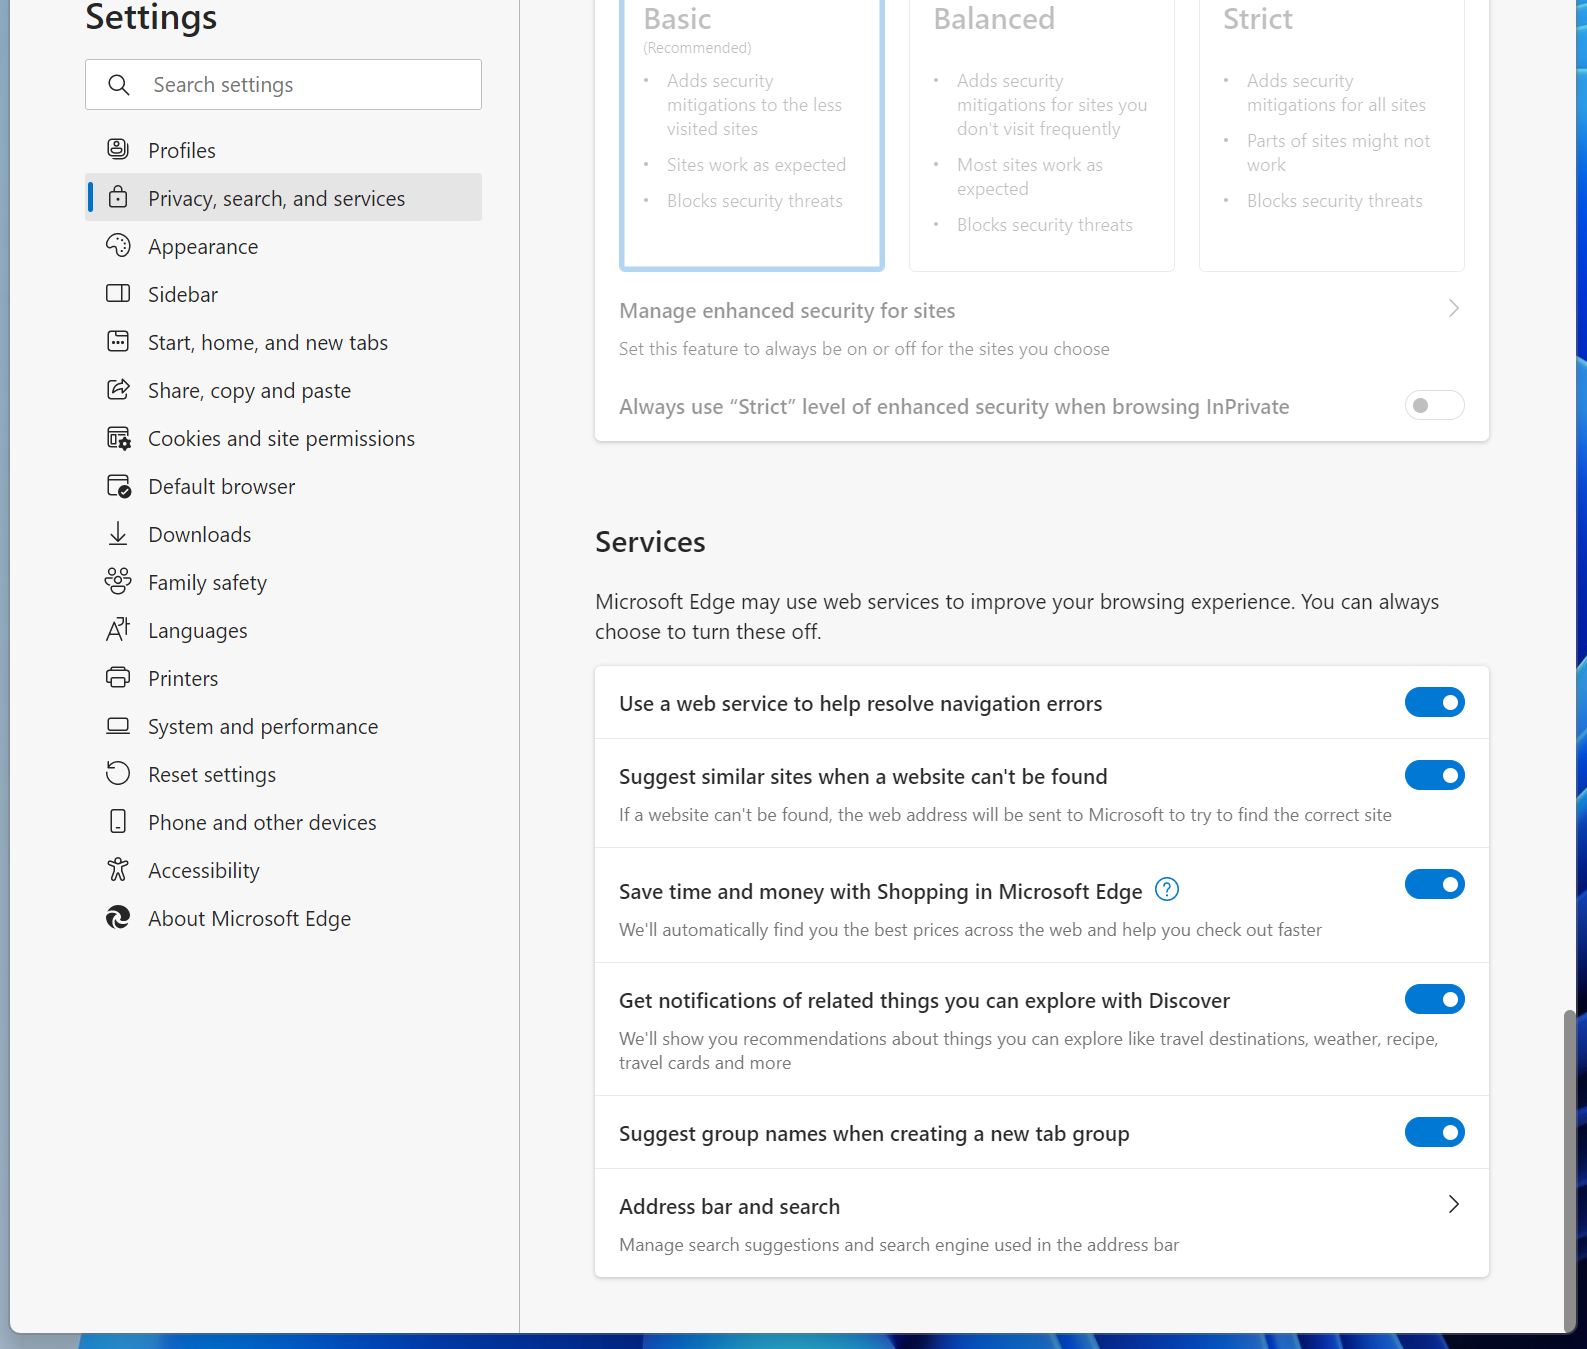
Task: Click the Accessibility figure icon
Action: [118, 870]
